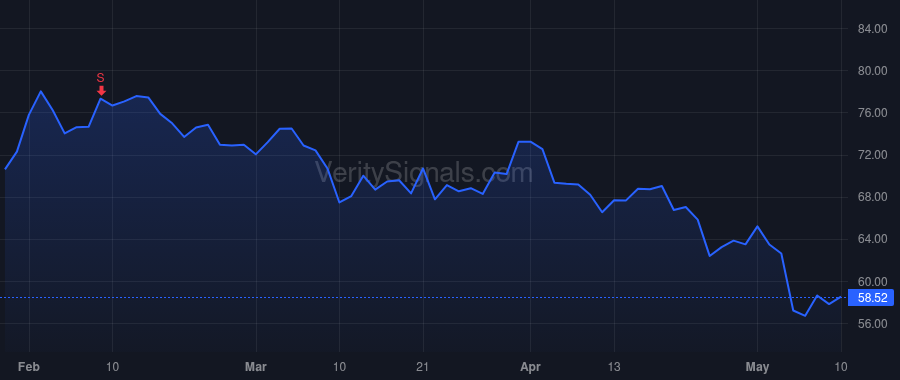Click the Apr date axis label
This screenshot has width=900, height=380.
click(530, 366)
